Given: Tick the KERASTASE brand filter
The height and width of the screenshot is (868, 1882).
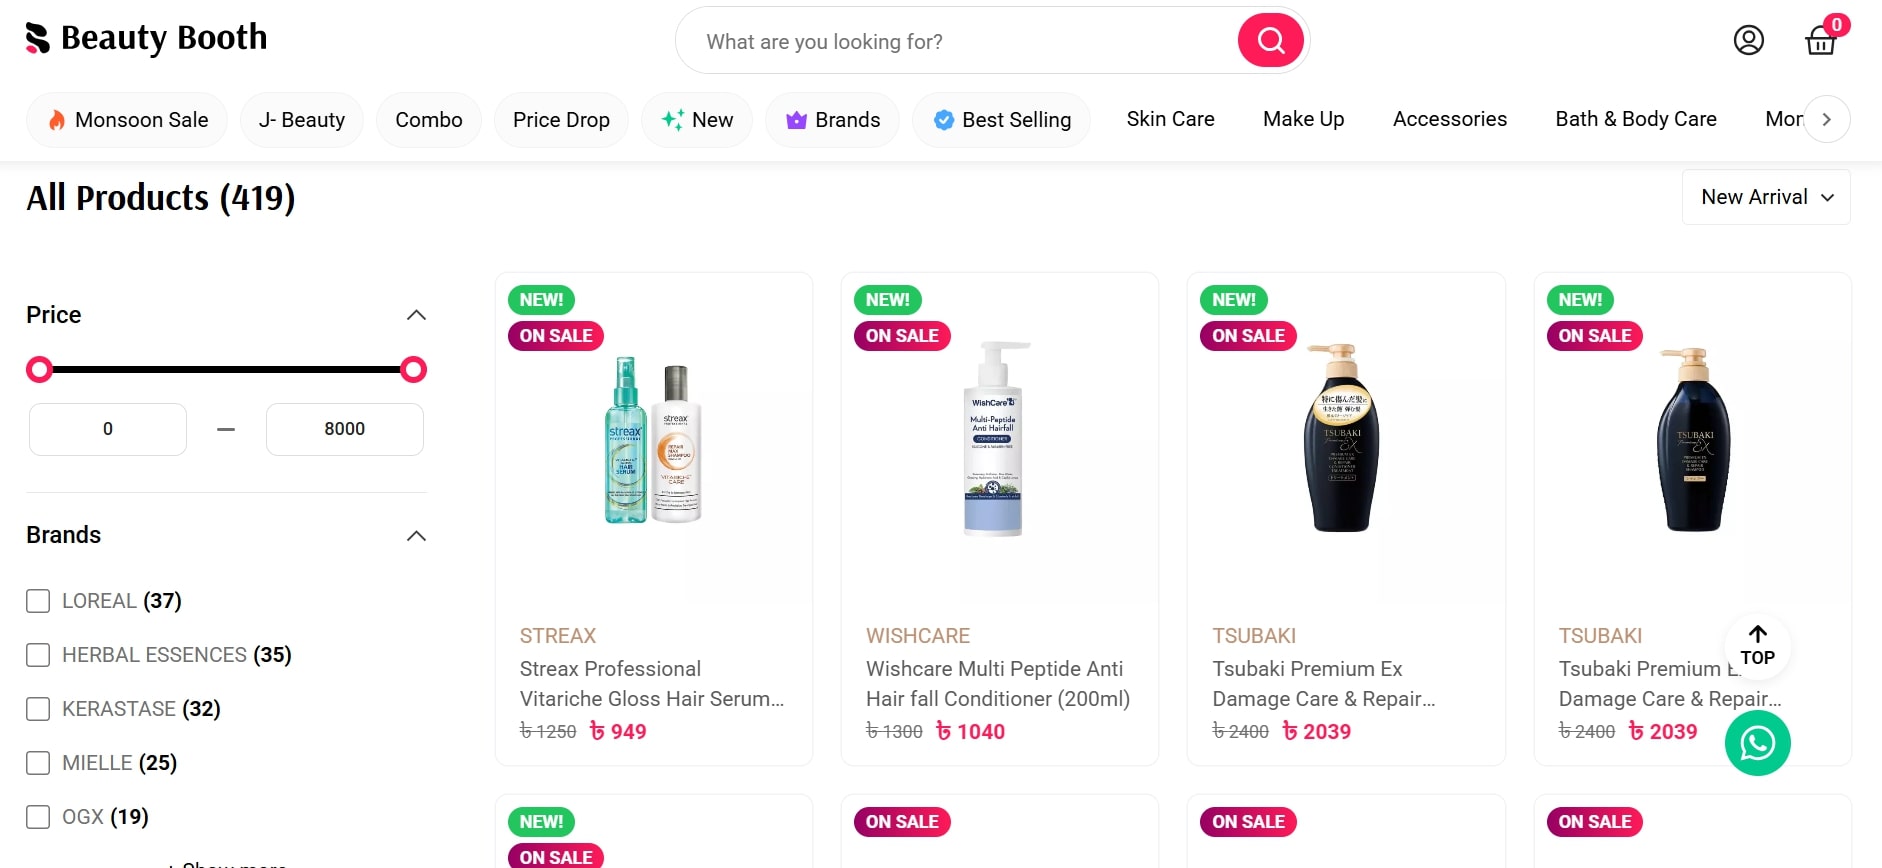Looking at the screenshot, I should click(x=38, y=709).
